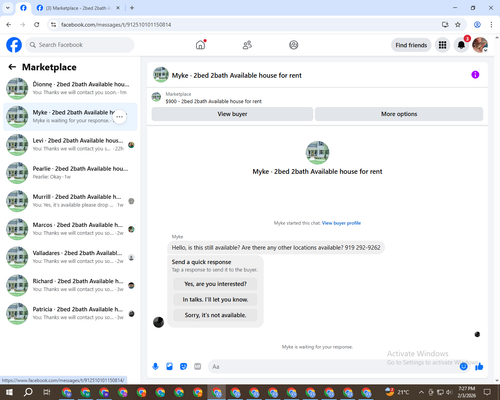The image size is (500, 400).
Task: Click the browser Back arrow
Action: tap(9, 24)
